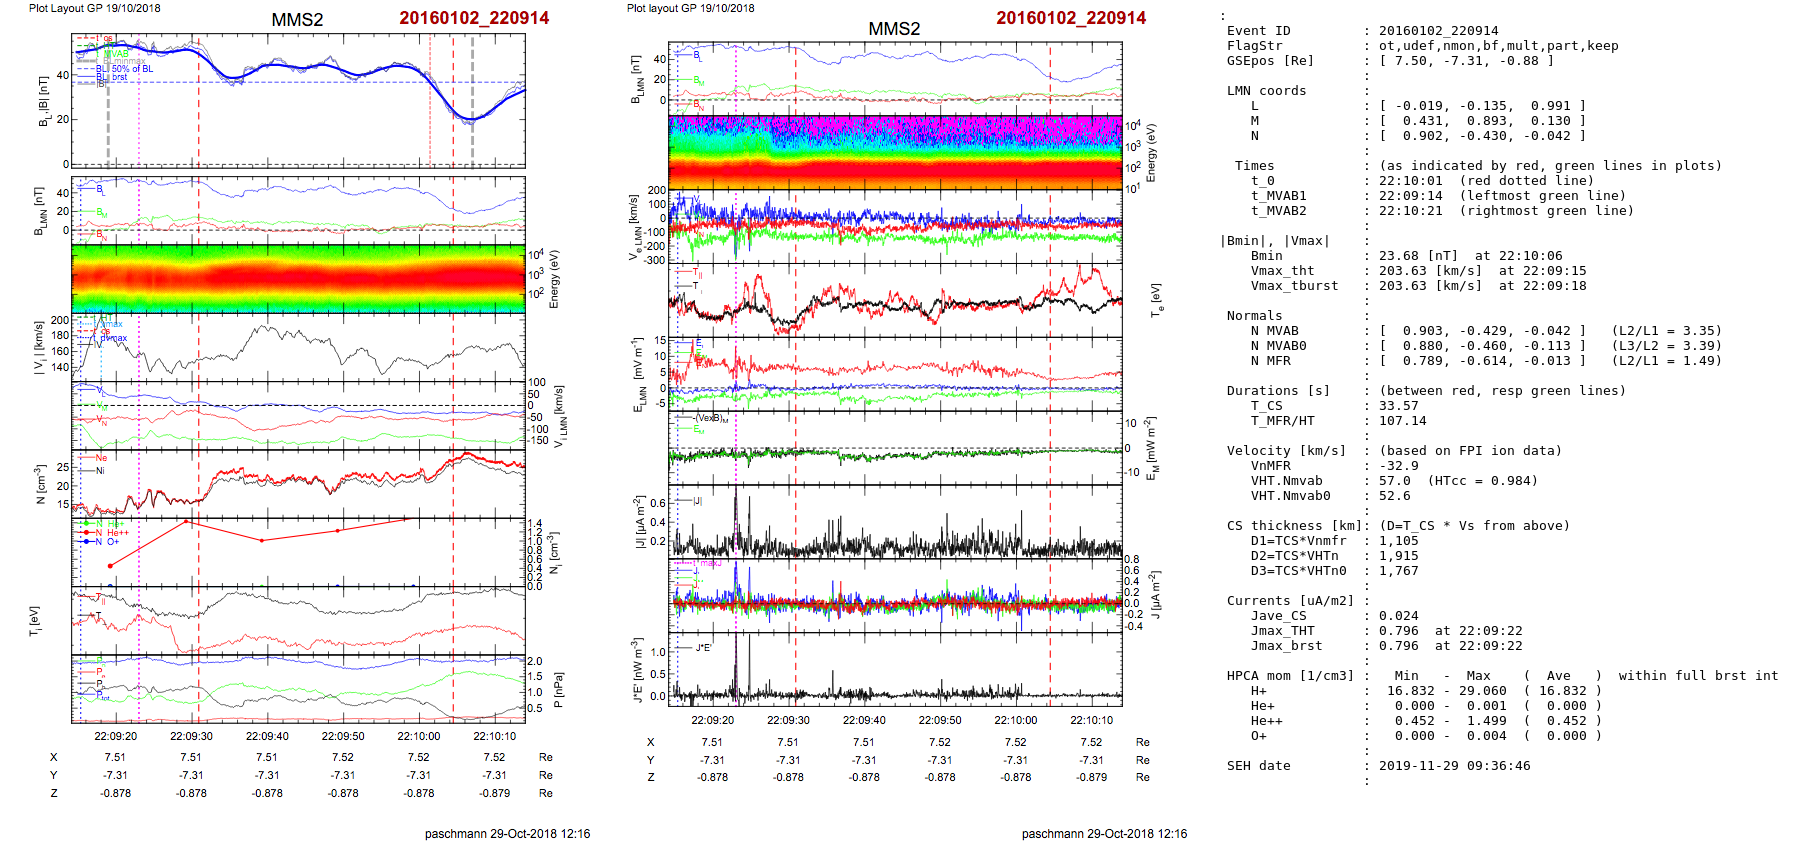Select the |J| current density plot panel
Viewport: 1804px width, 841px height.
(895, 520)
